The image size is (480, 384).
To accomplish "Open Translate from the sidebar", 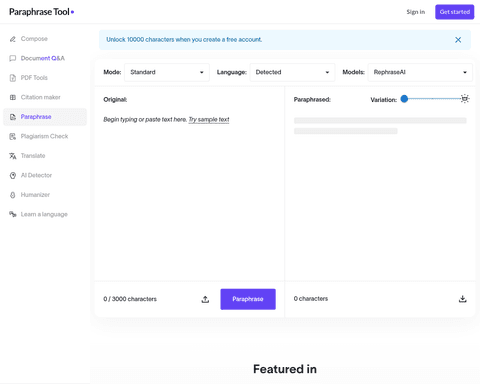I will point(33,156).
